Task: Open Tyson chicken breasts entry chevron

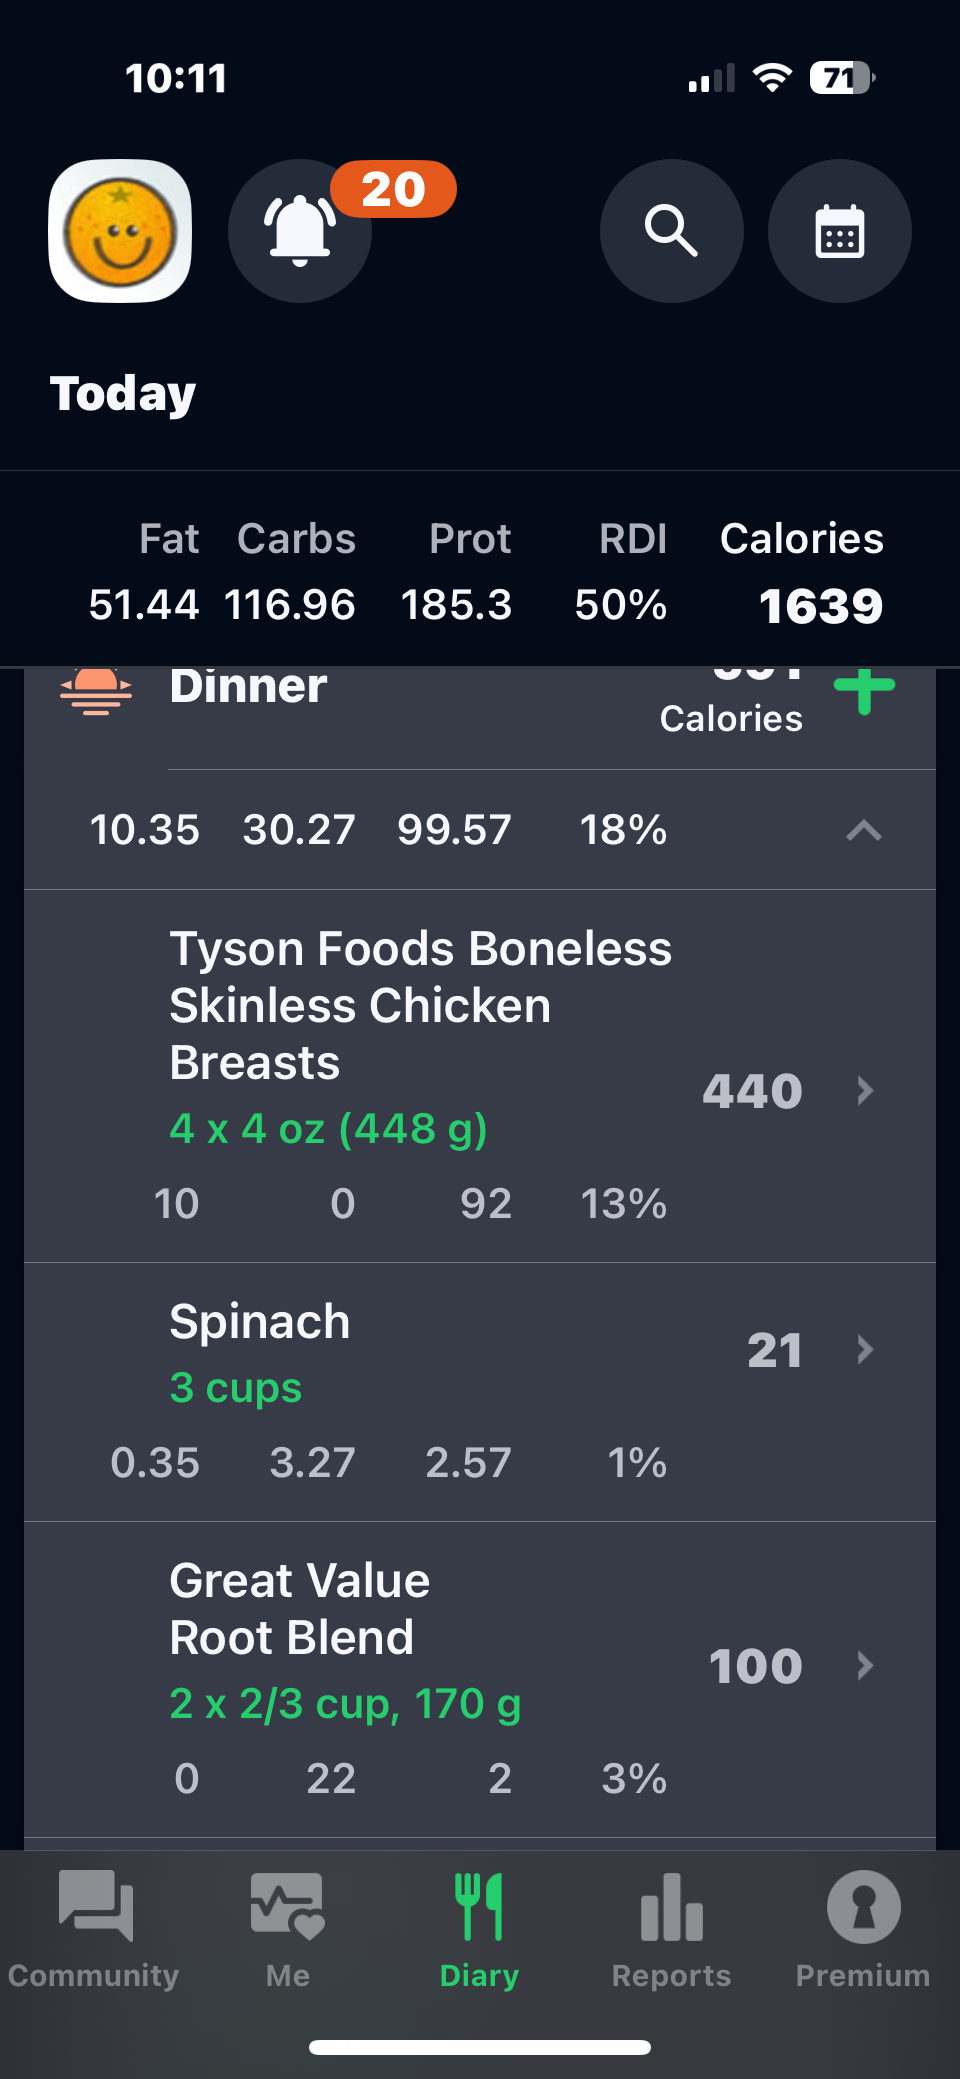Action: click(865, 1090)
